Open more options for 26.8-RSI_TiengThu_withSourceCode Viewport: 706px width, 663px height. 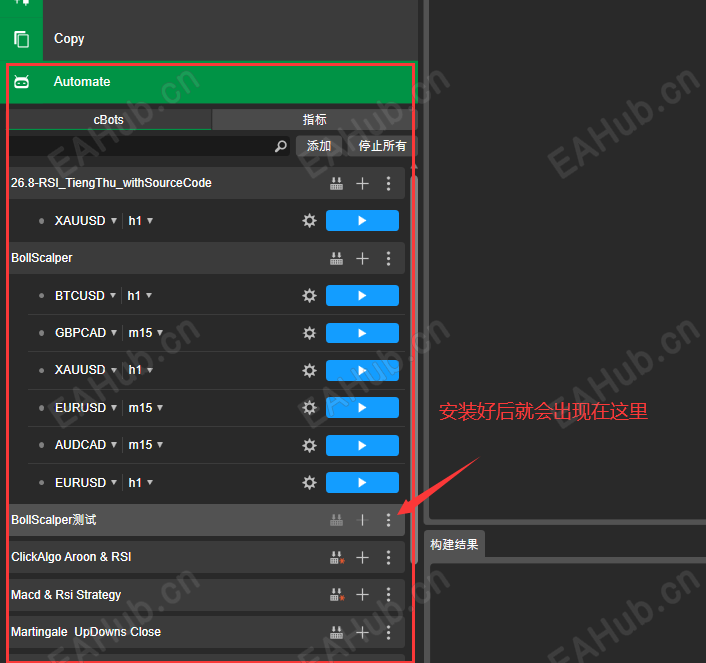389,183
